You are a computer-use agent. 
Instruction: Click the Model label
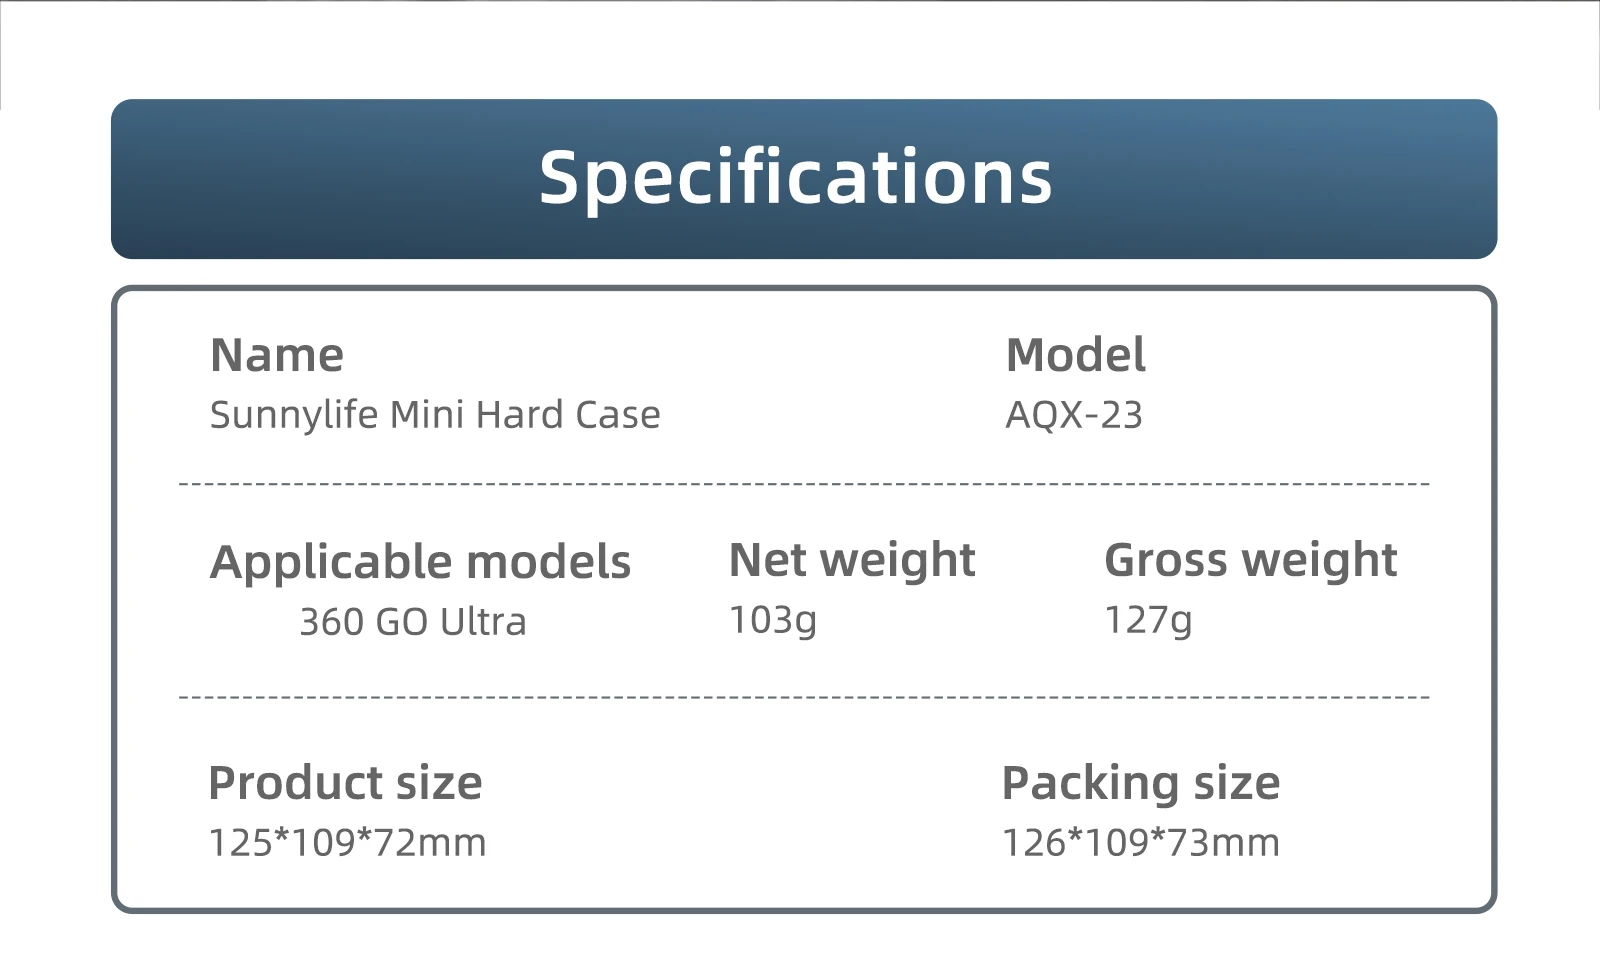click(1075, 355)
